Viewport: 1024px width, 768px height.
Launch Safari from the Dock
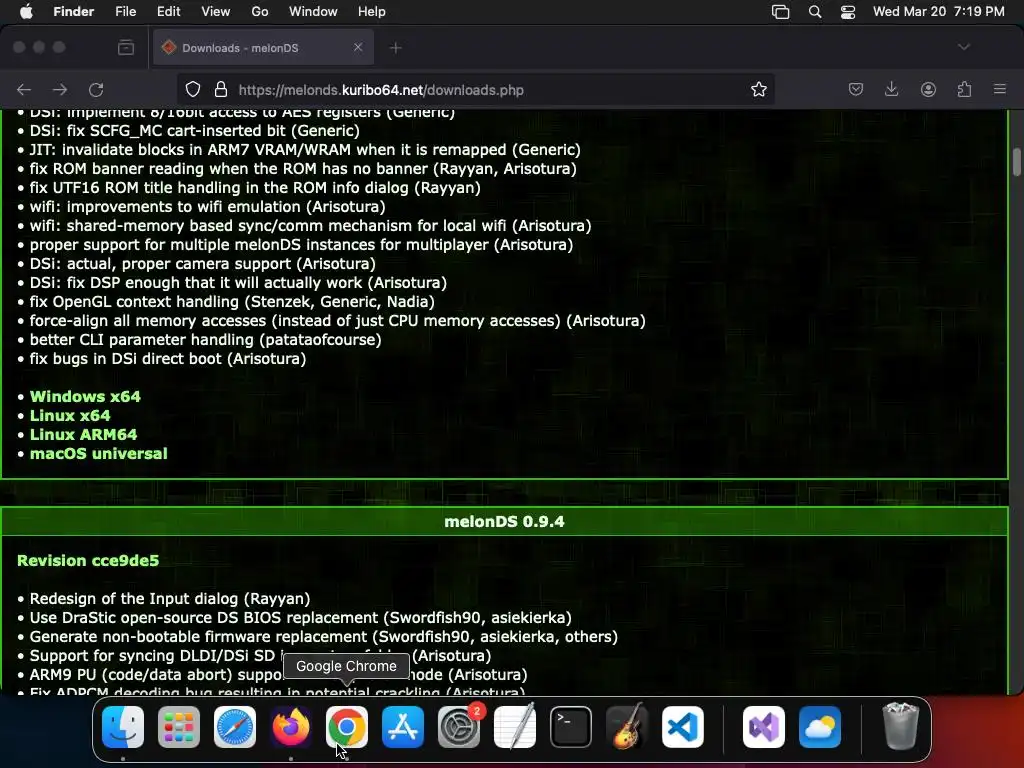click(235, 727)
